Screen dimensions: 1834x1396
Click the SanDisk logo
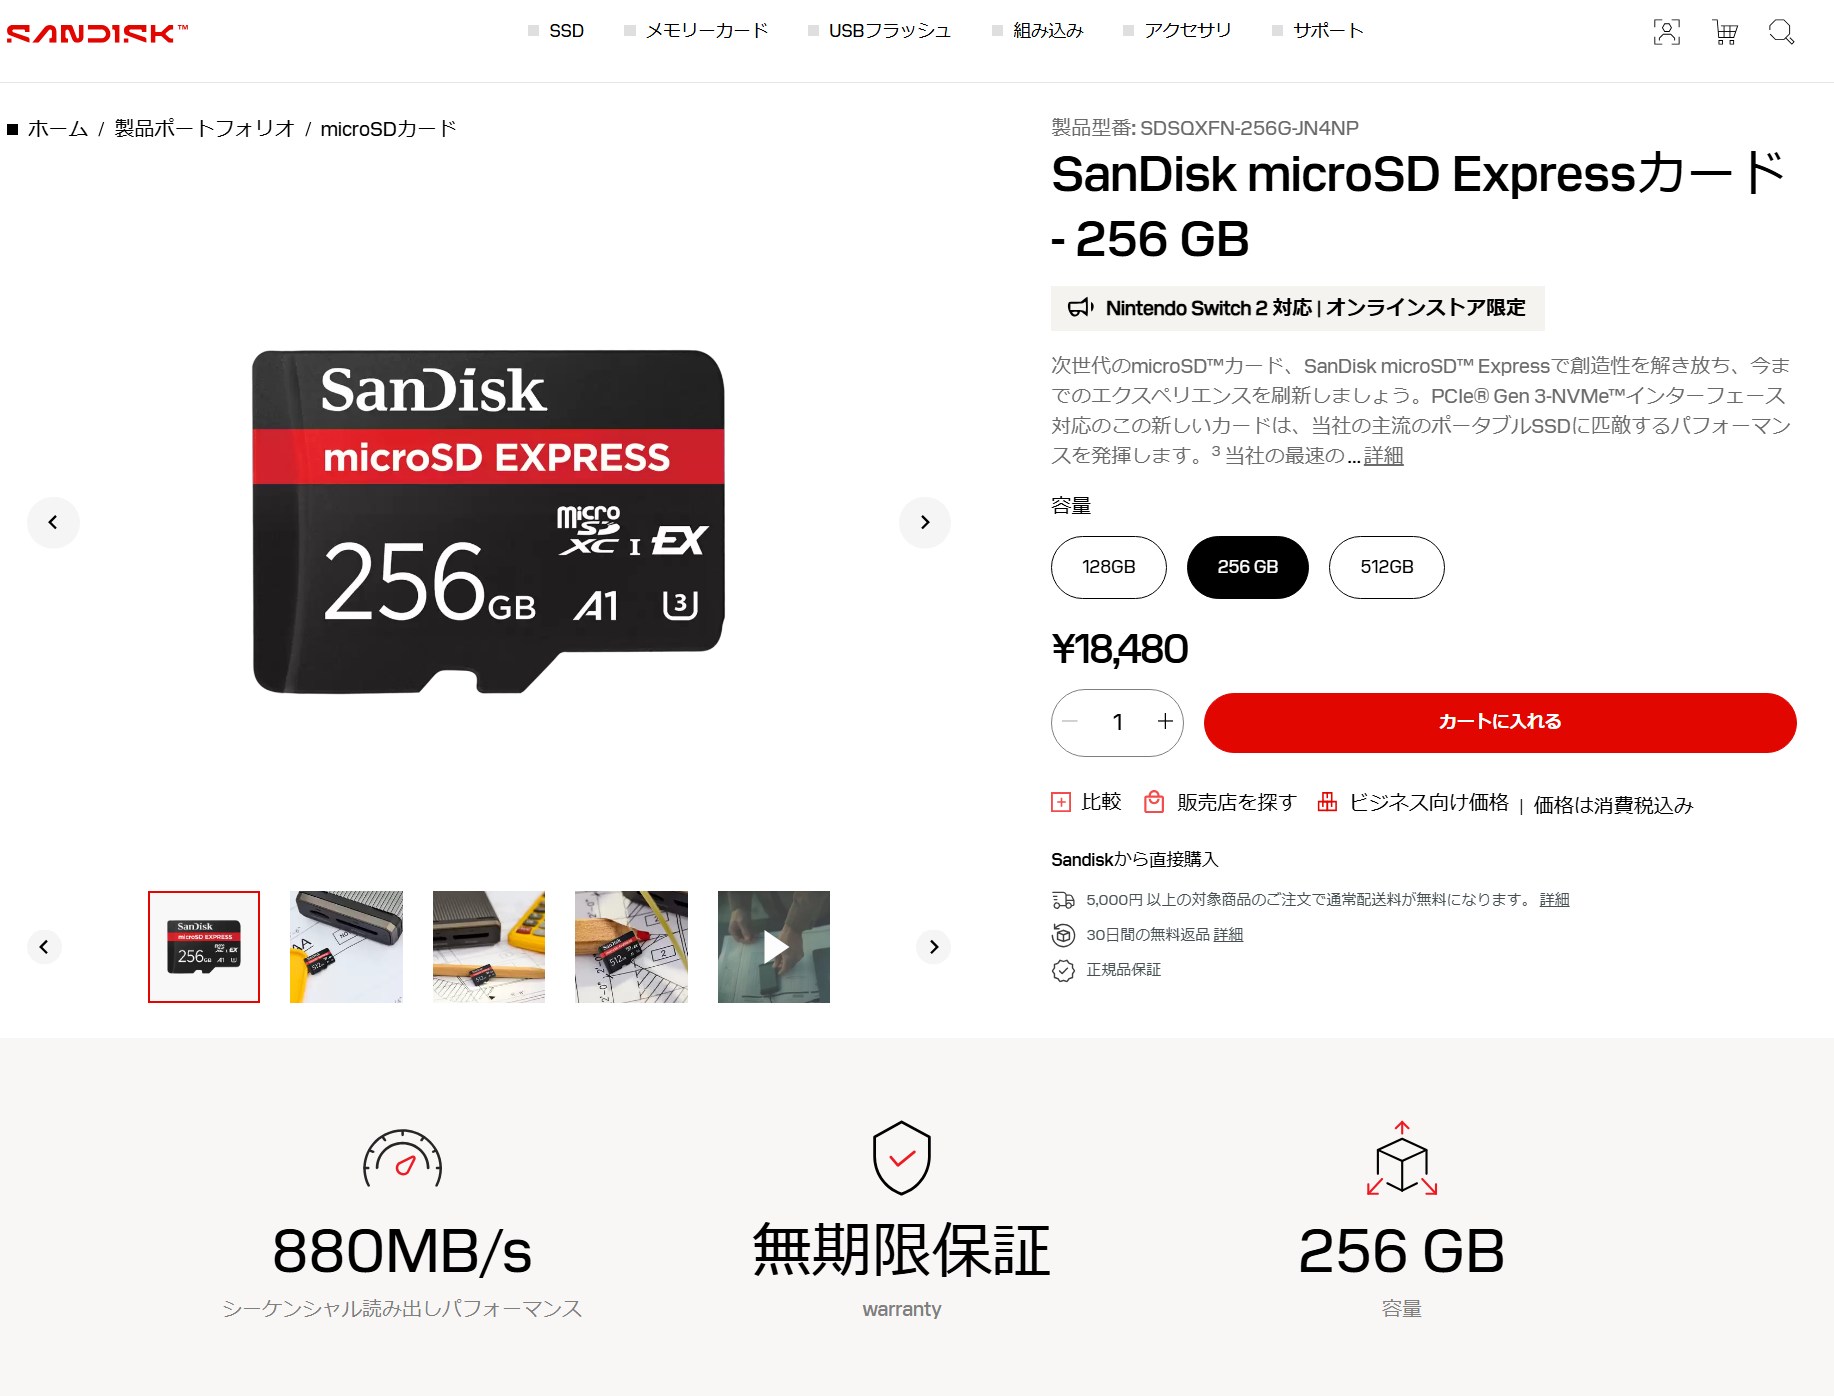click(97, 34)
